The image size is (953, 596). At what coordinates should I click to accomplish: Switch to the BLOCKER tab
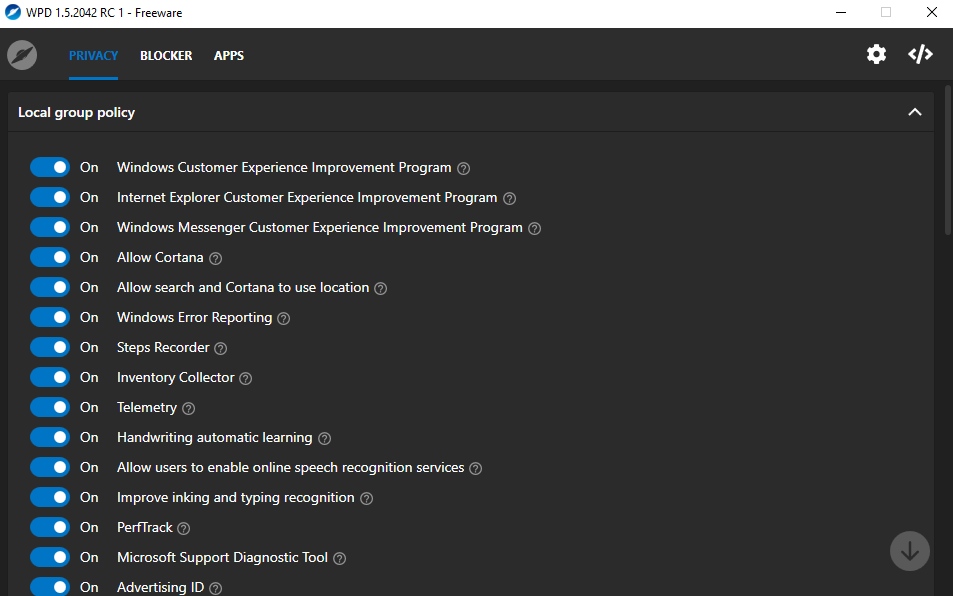tap(166, 55)
